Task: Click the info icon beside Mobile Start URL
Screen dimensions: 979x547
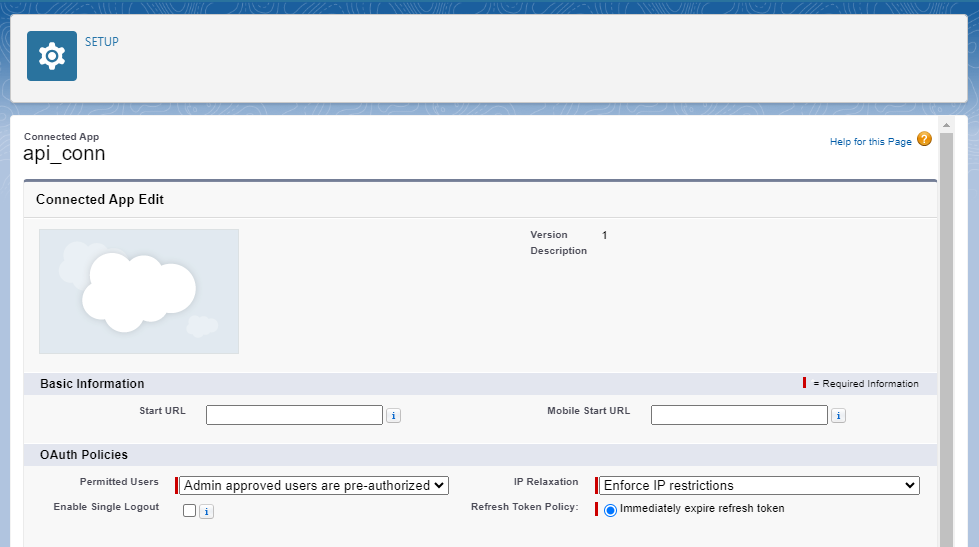Action: 838,416
